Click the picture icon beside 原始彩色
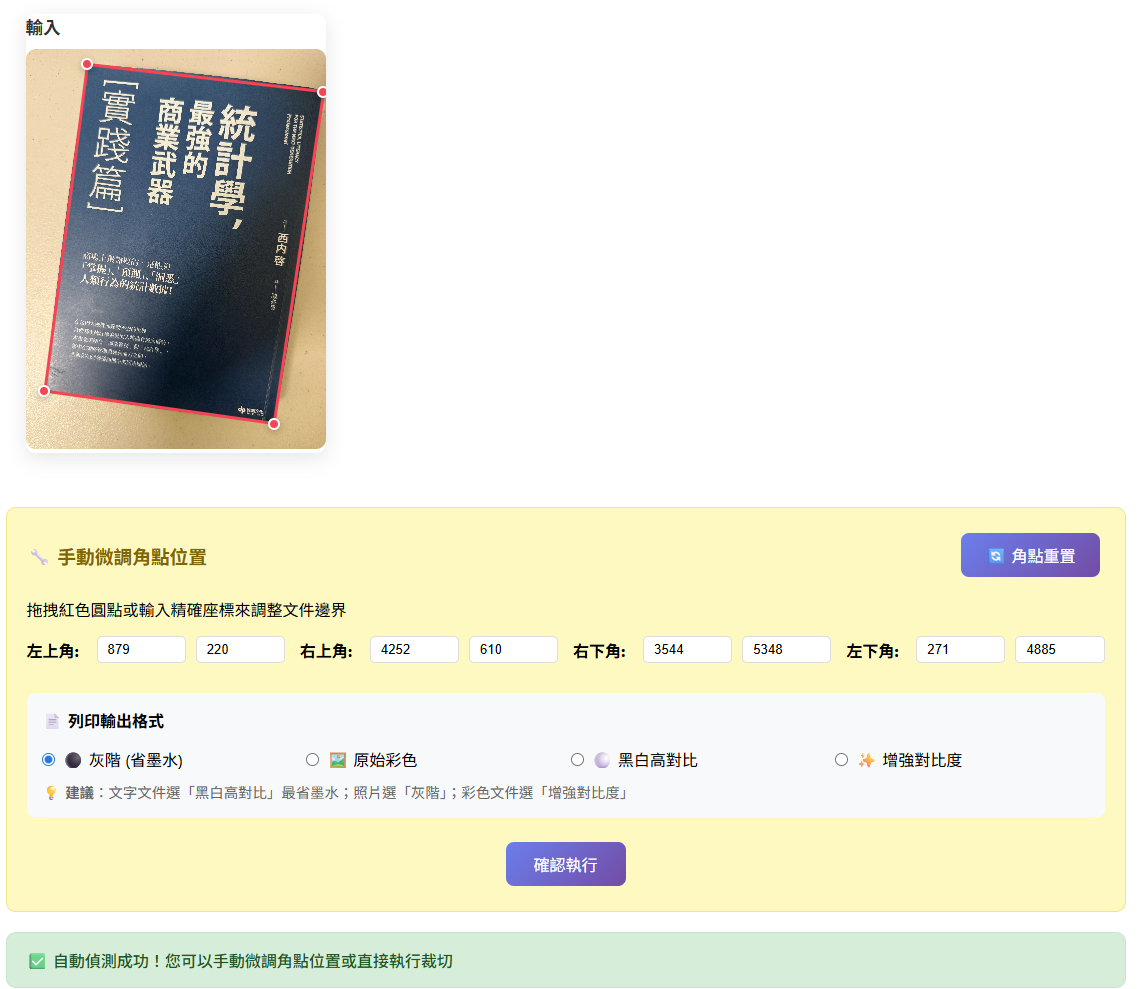This screenshot has width=1139, height=989. coord(338,760)
